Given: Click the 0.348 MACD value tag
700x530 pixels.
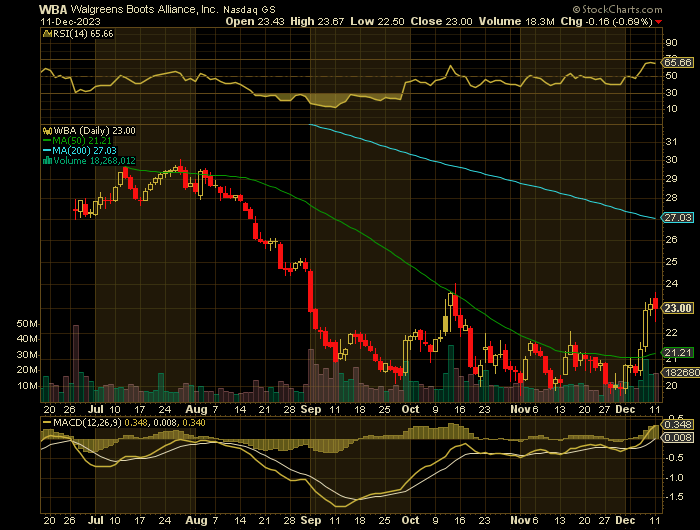Looking at the screenshot, I should point(678,424).
